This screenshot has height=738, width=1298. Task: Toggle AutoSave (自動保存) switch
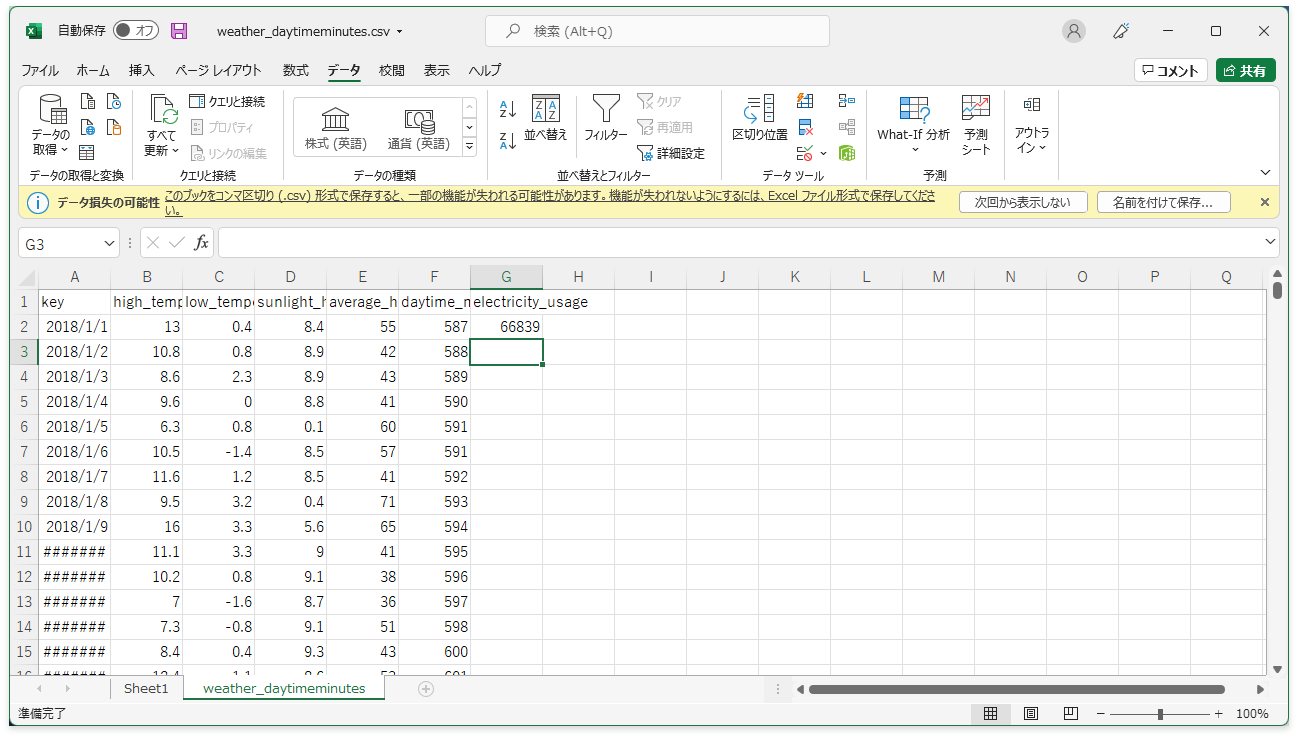click(x=135, y=31)
